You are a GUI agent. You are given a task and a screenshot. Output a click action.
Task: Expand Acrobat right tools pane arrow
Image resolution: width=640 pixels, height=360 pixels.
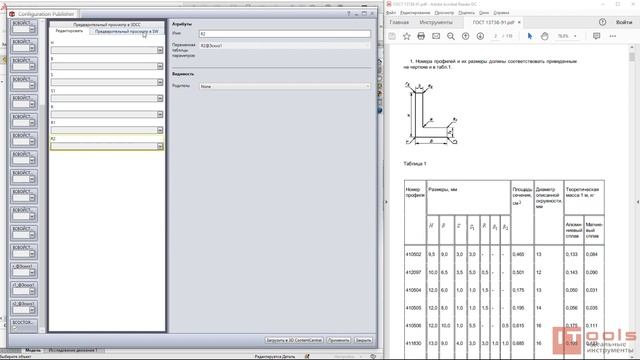click(x=638, y=202)
